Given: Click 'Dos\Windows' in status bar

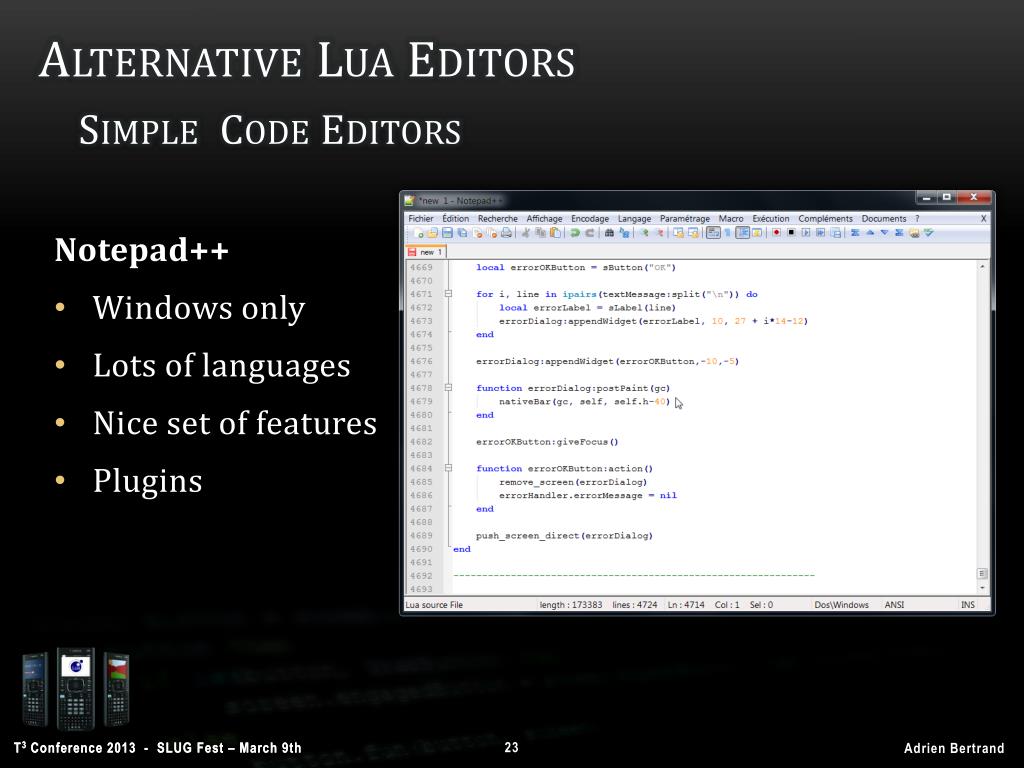Looking at the screenshot, I should (841, 605).
